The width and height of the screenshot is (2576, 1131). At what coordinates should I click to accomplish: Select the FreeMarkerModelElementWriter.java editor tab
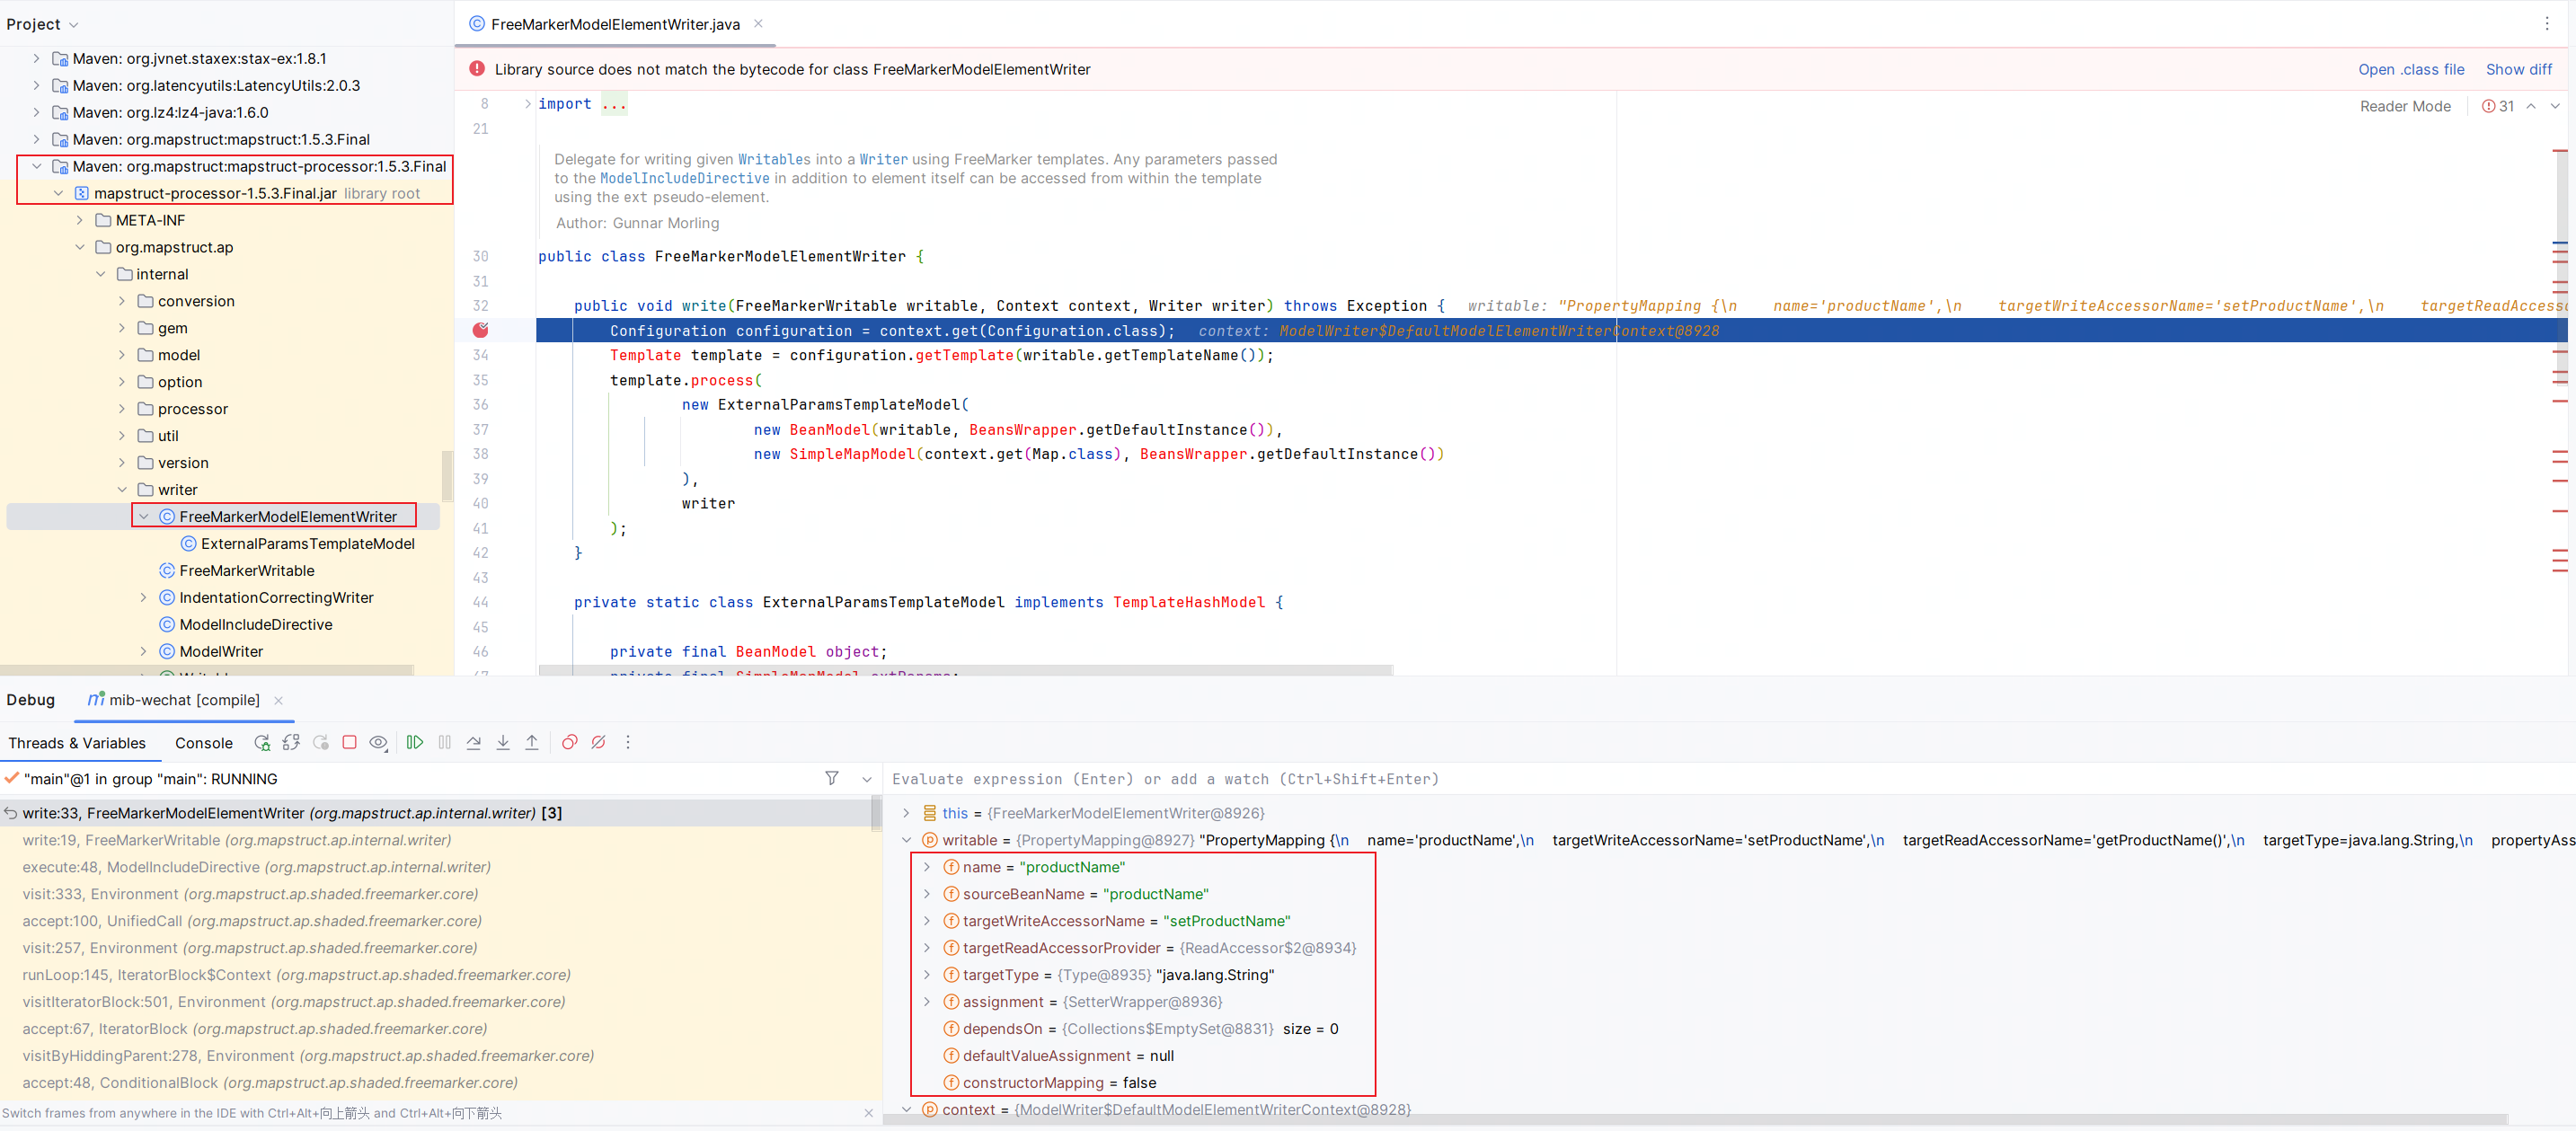[615, 24]
